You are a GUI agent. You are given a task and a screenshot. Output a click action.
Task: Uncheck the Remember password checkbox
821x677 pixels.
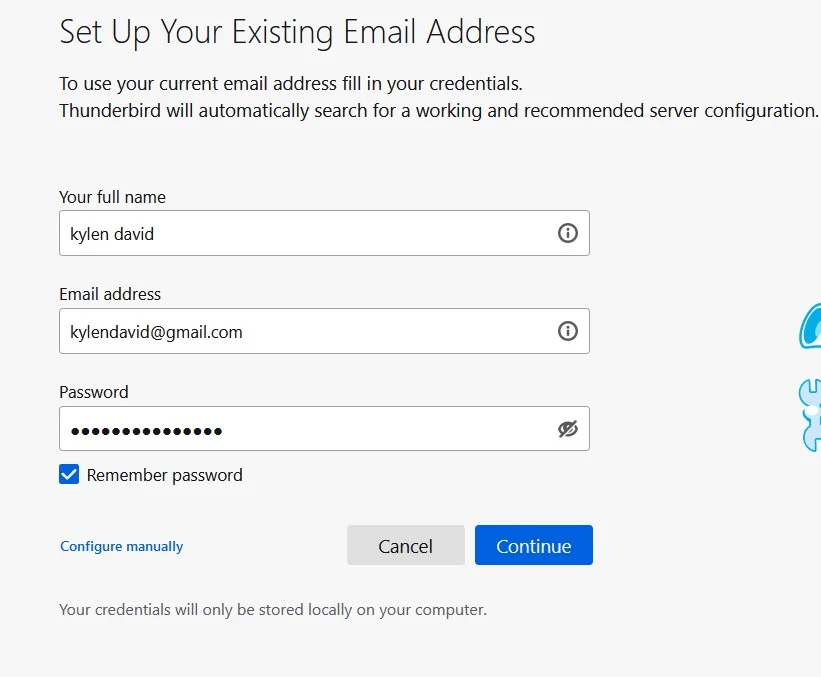tap(68, 474)
